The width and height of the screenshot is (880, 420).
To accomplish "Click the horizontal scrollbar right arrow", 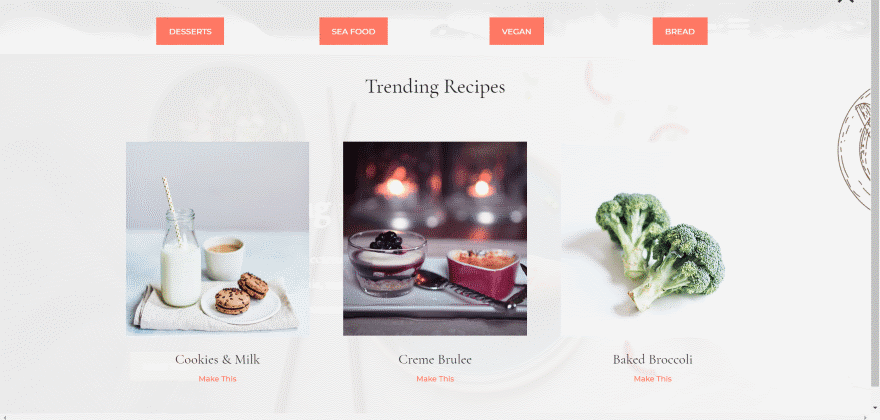I will click(x=865, y=417).
